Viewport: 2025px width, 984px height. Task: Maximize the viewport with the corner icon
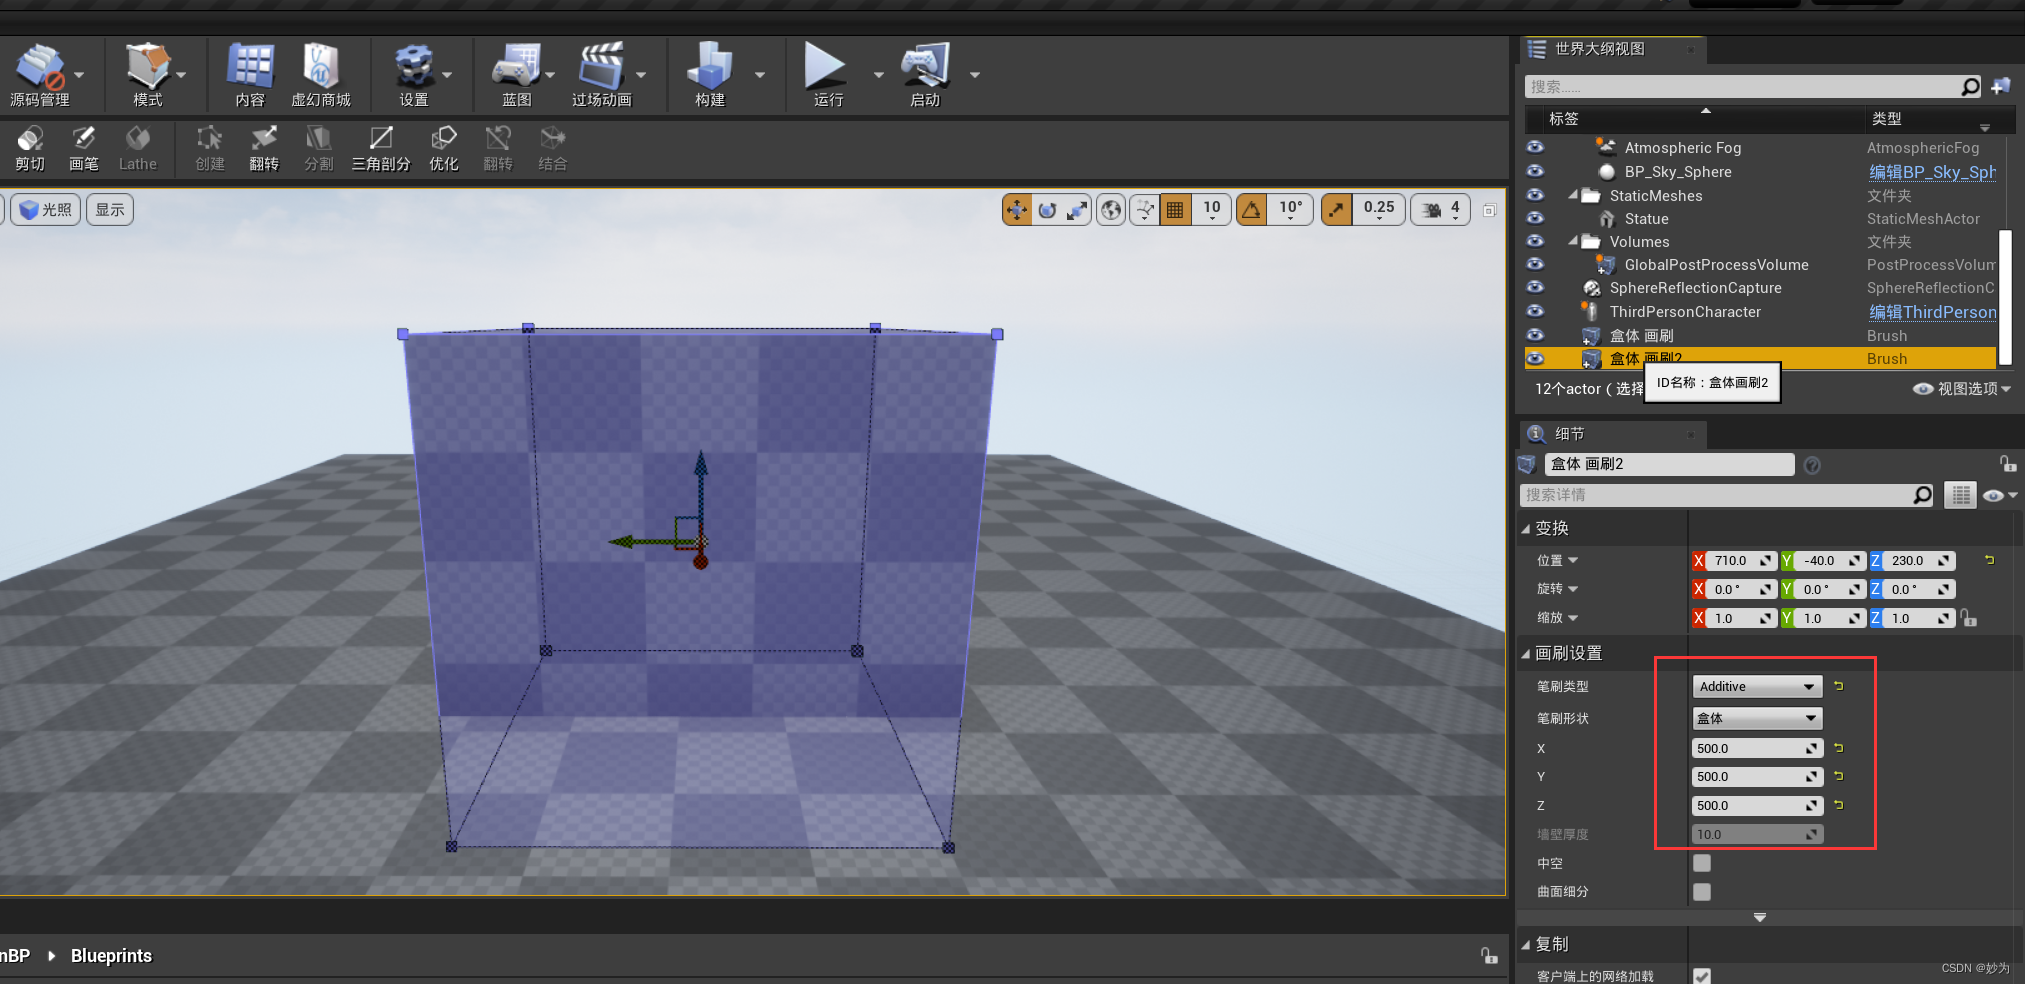[1489, 210]
